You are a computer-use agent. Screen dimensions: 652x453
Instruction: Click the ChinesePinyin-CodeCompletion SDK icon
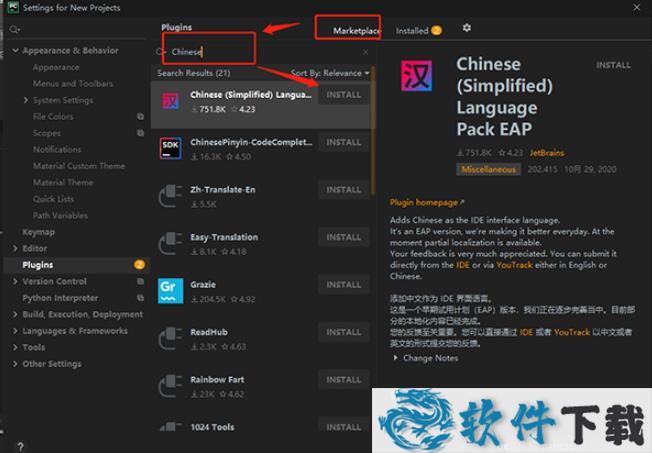point(171,149)
